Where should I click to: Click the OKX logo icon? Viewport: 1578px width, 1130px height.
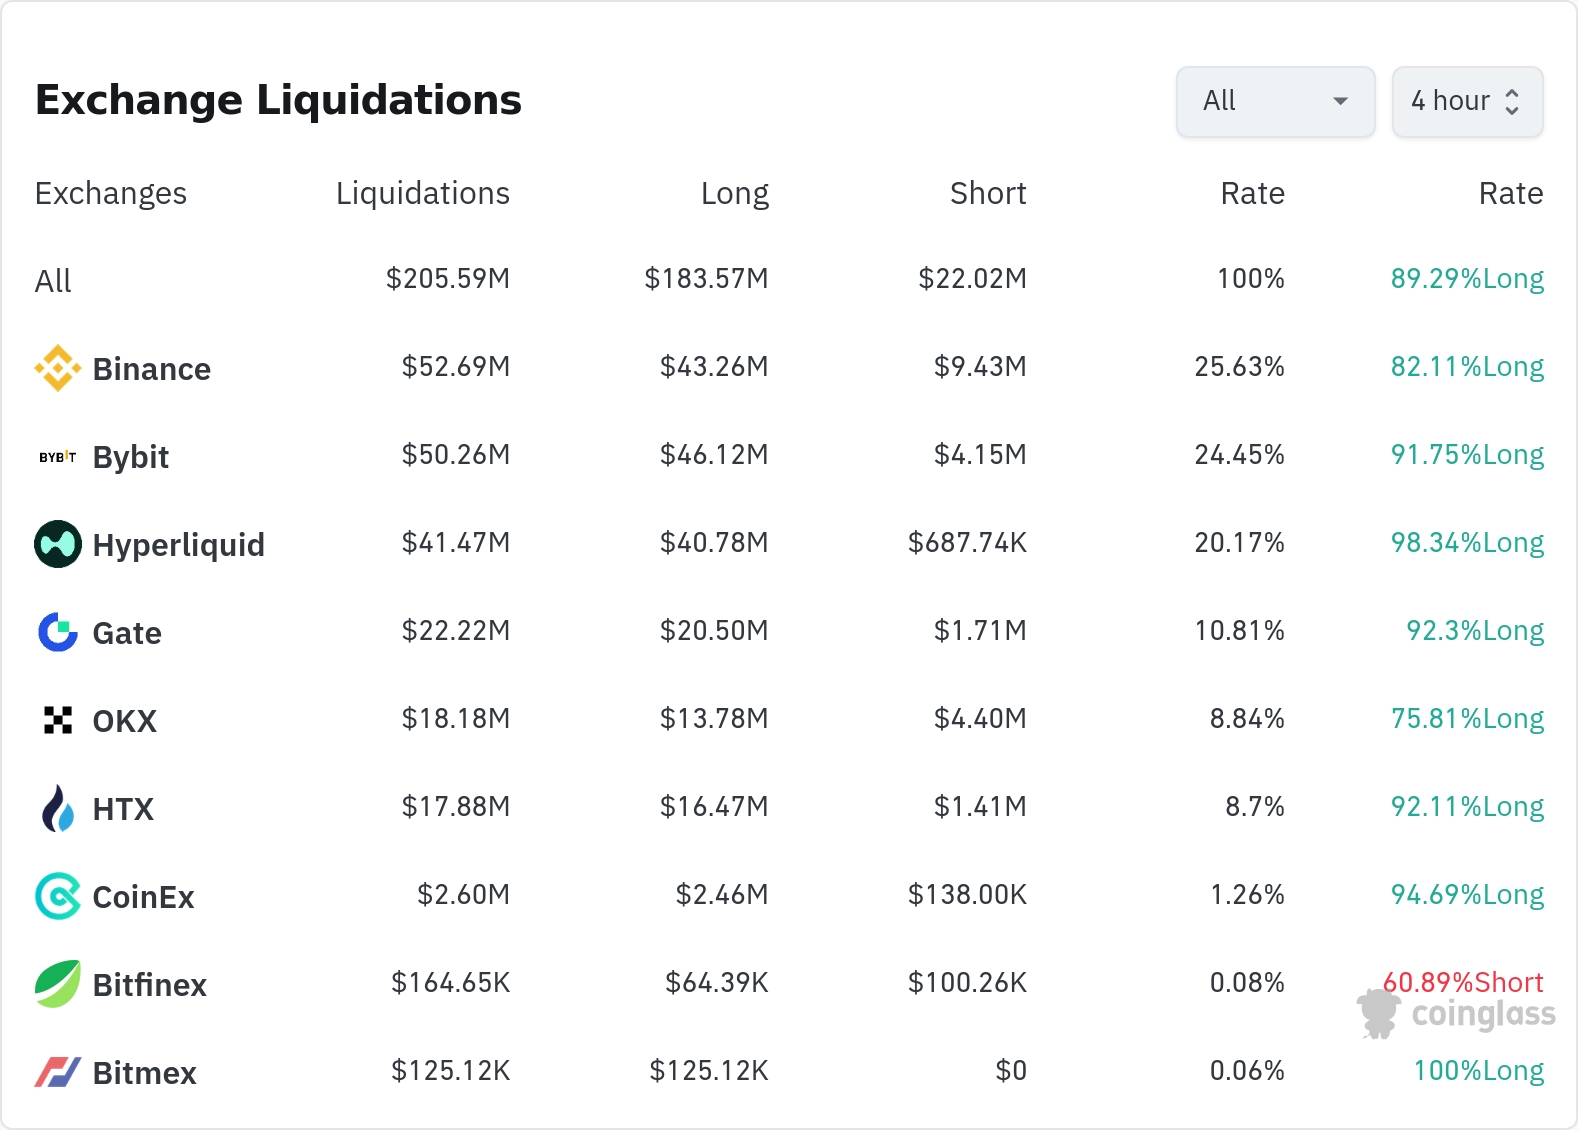pos(58,720)
